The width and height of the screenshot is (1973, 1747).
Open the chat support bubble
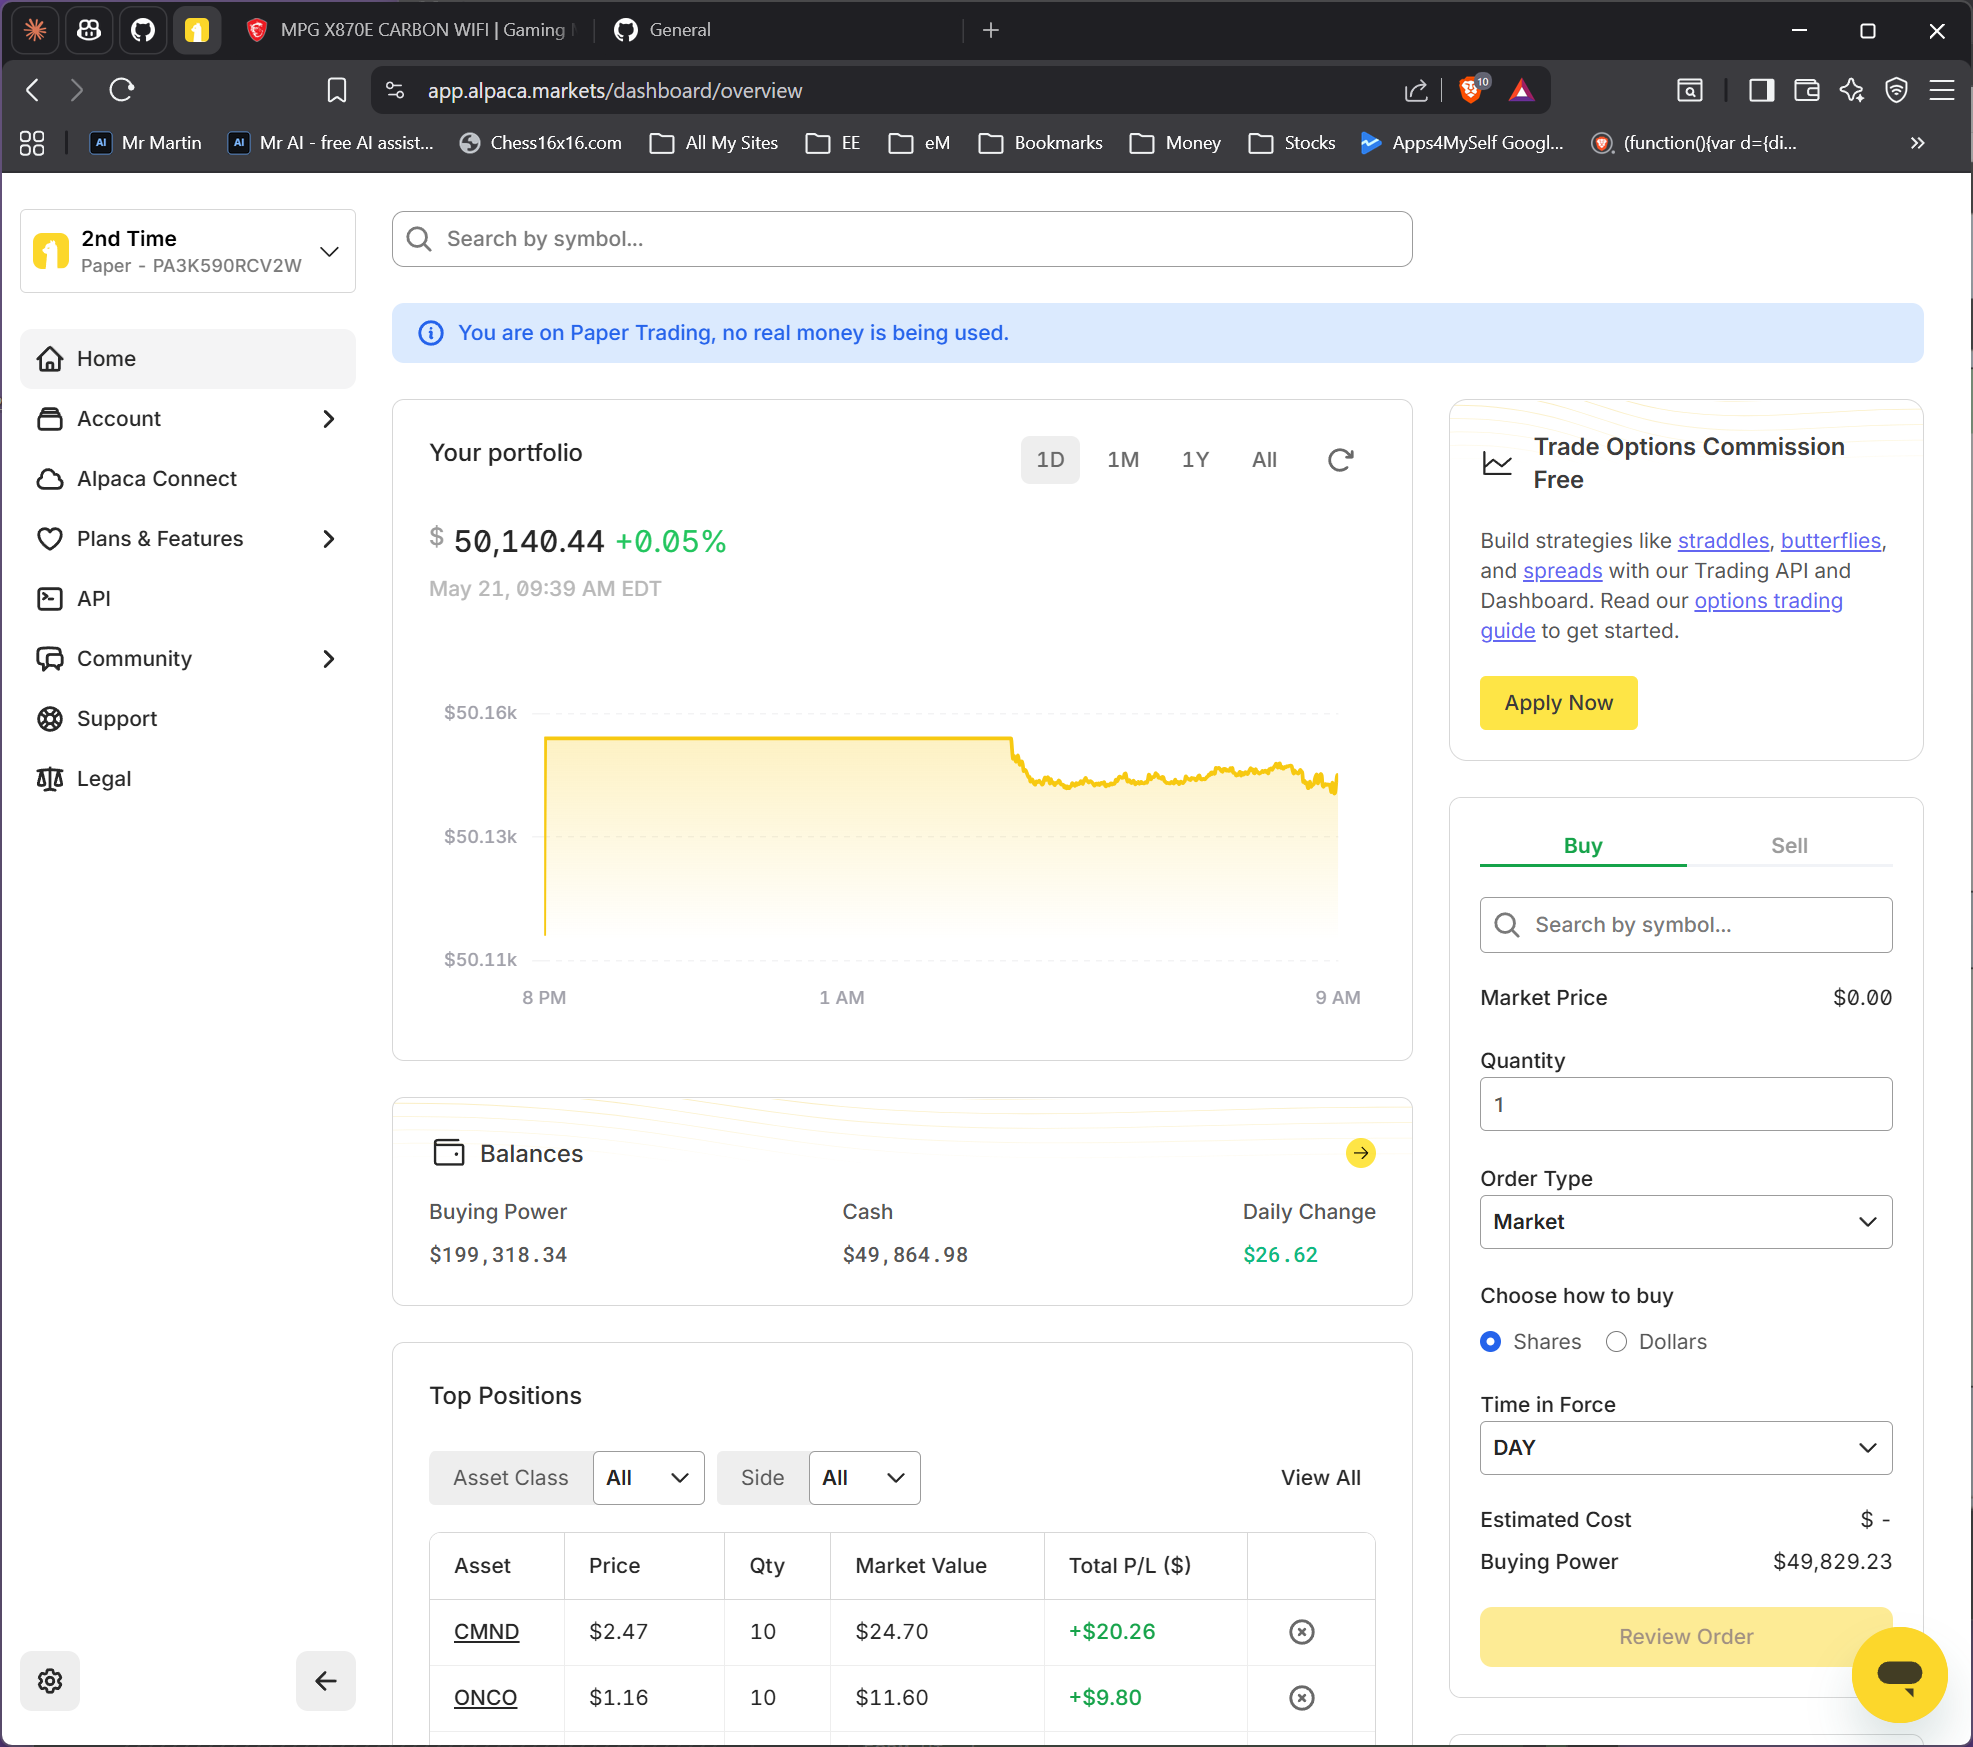(1899, 1674)
